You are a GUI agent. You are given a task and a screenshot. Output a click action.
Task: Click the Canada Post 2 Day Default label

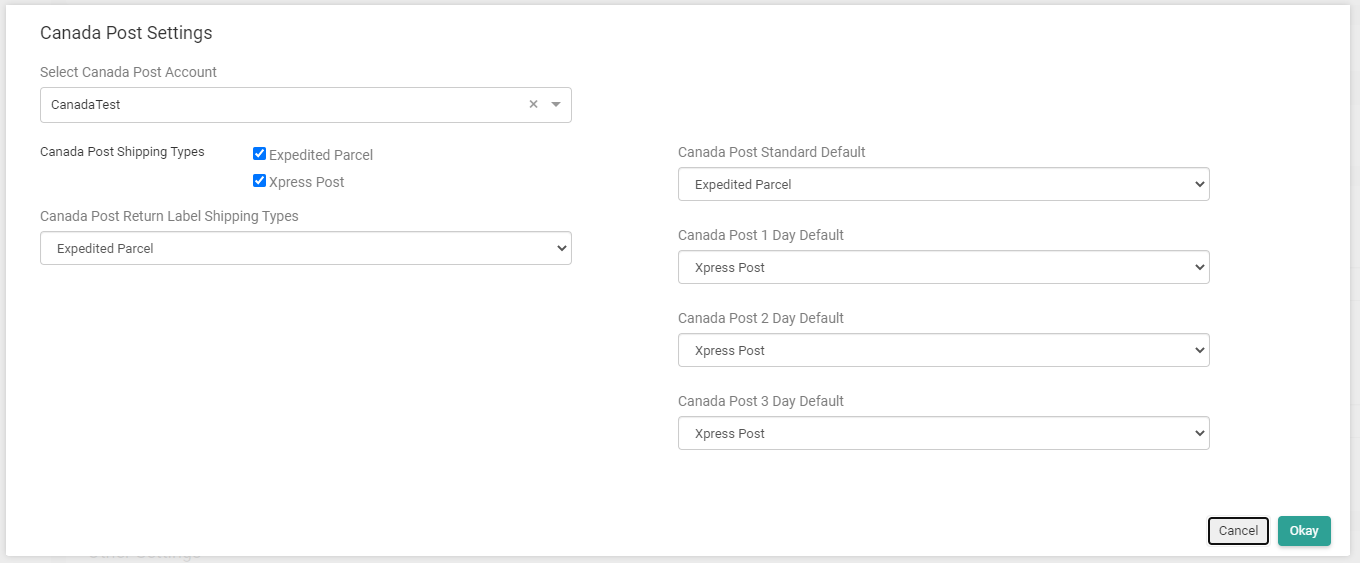pyautogui.click(x=761, y=318)
